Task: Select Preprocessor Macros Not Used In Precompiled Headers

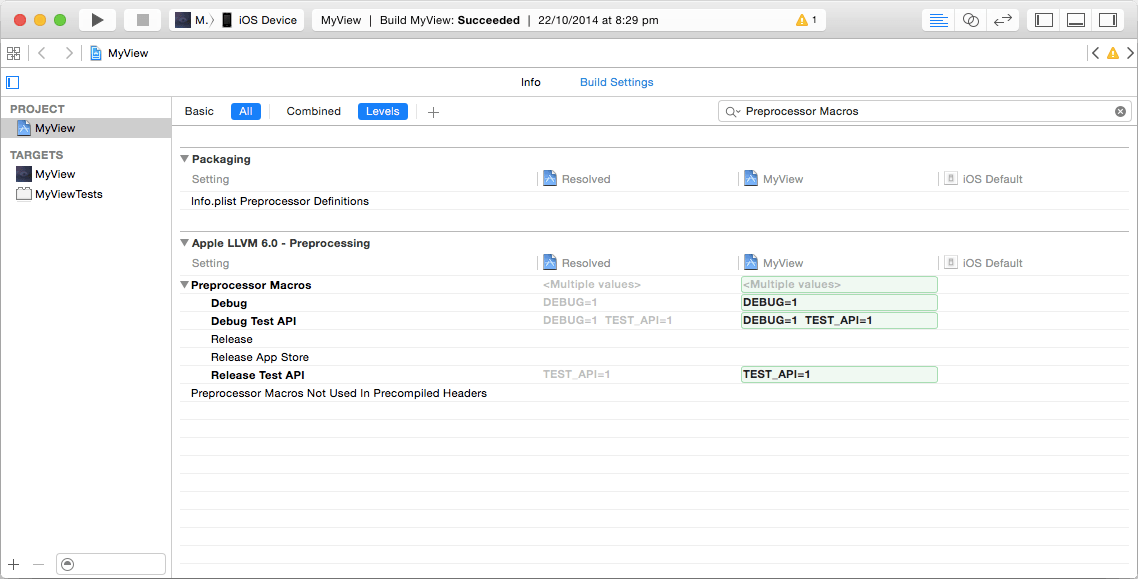Action: pyautogui.click(x=654, y=393)
